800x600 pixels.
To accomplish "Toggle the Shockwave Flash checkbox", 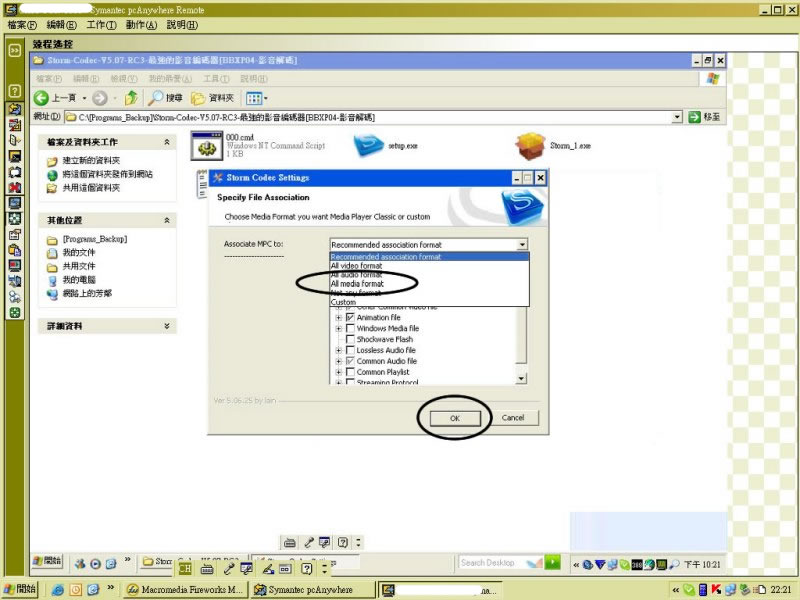I will click(350, 339).
